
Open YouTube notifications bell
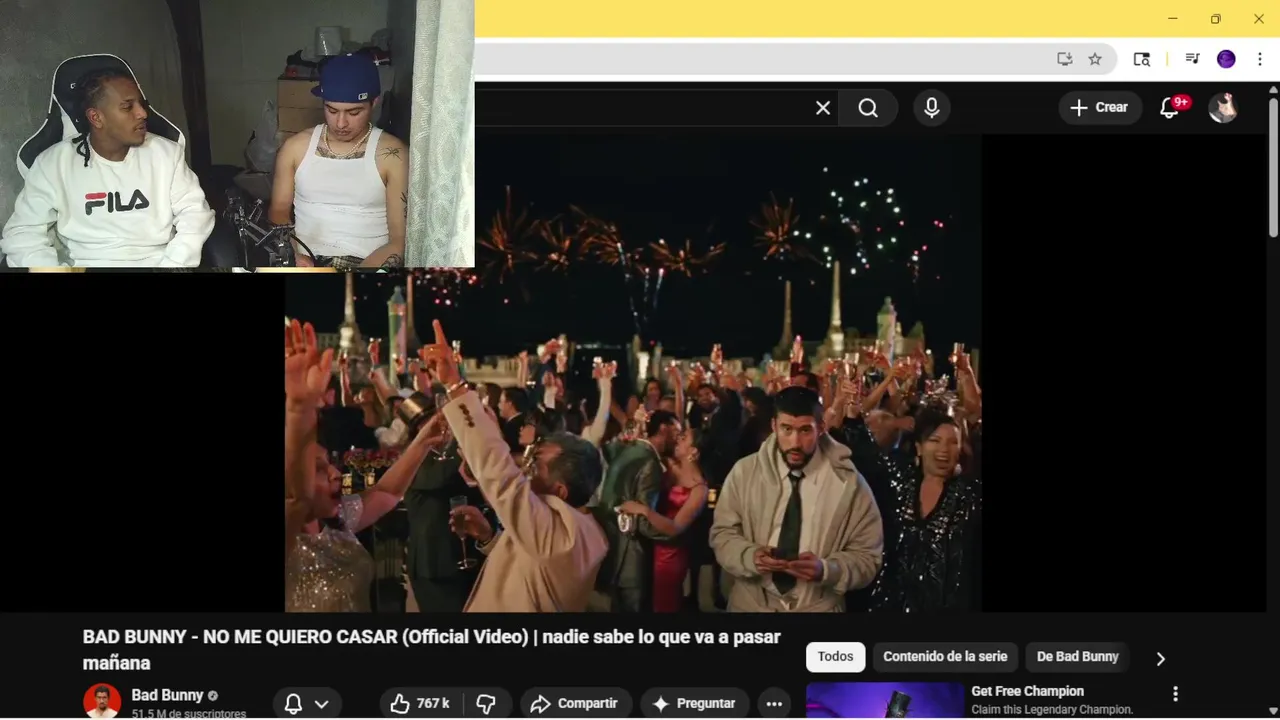click(1169, 108)
